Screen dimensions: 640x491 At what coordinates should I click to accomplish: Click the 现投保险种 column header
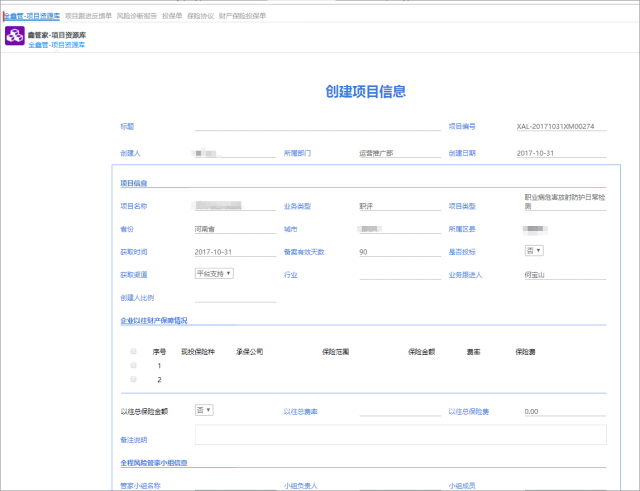point(198,351)
